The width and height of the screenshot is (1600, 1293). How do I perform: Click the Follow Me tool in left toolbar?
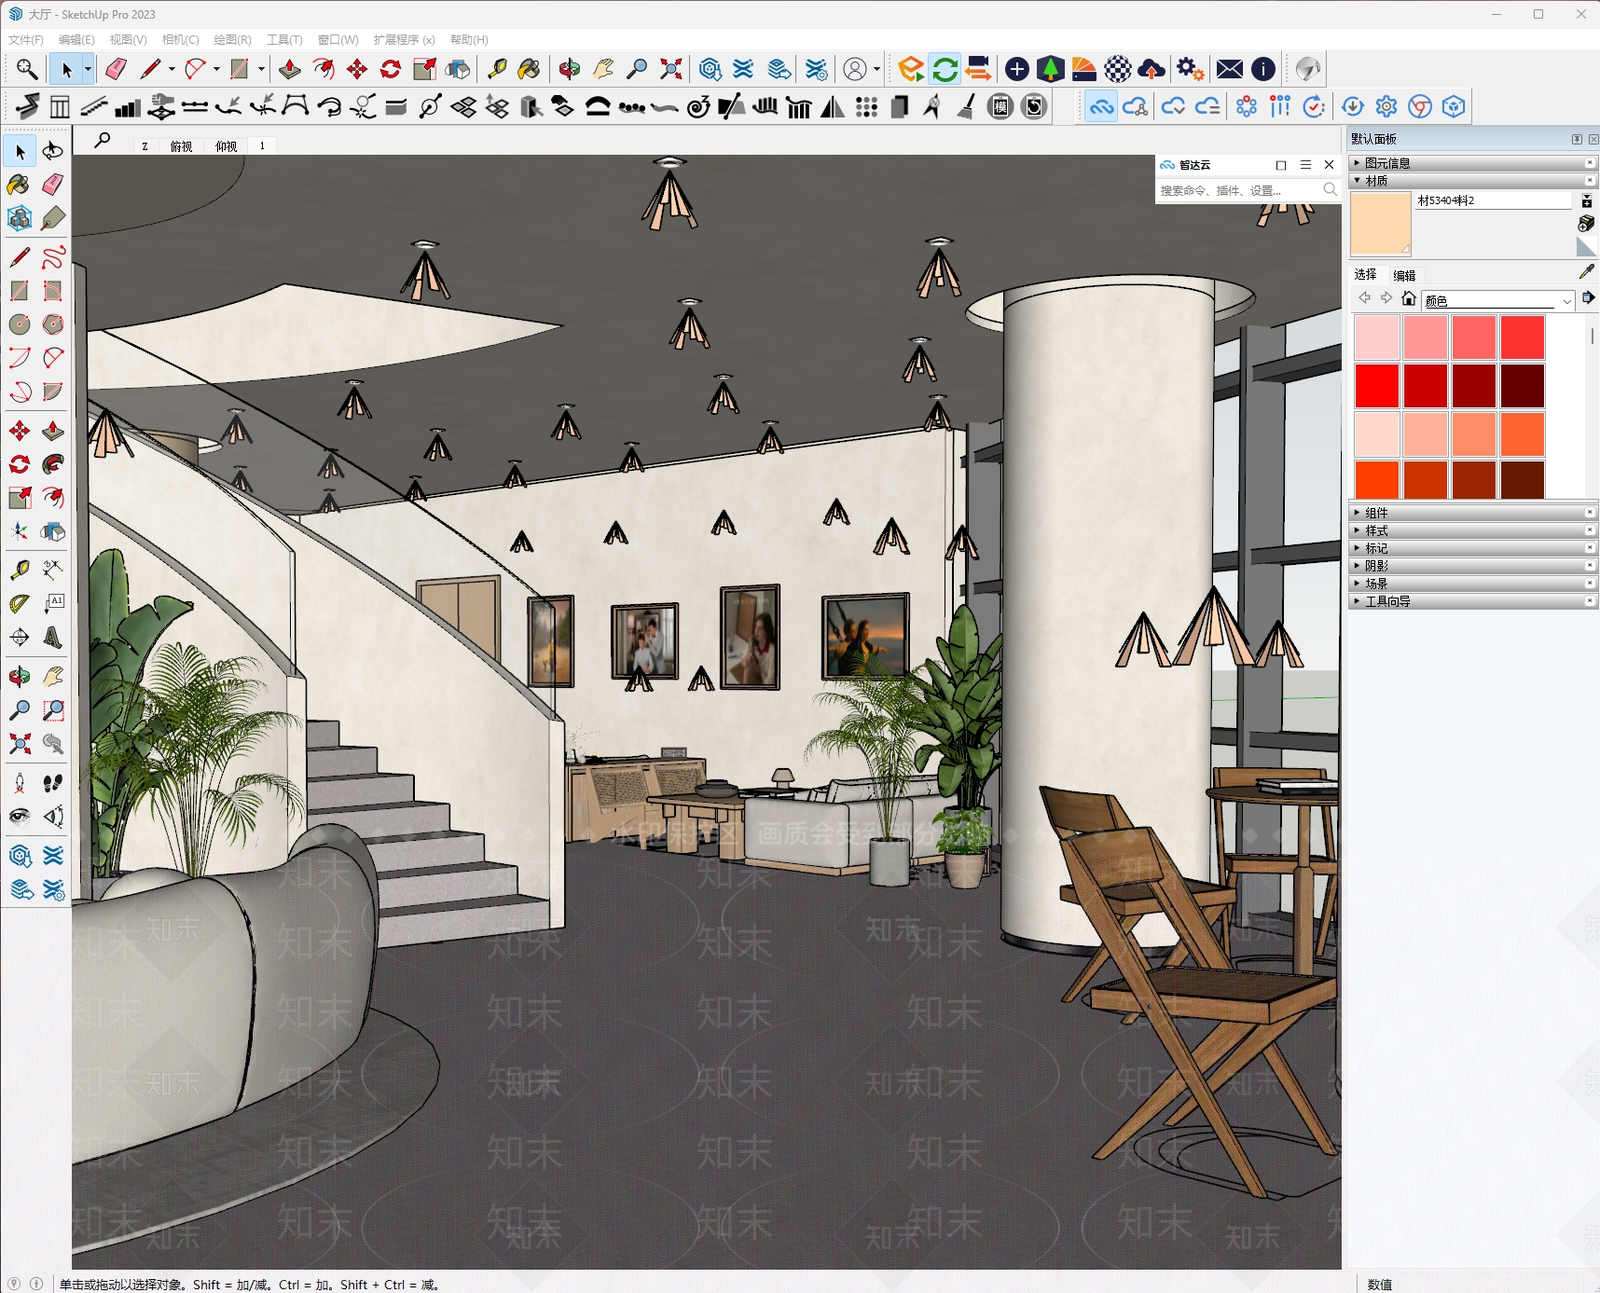pyautogui.click(x=53, y=464)
